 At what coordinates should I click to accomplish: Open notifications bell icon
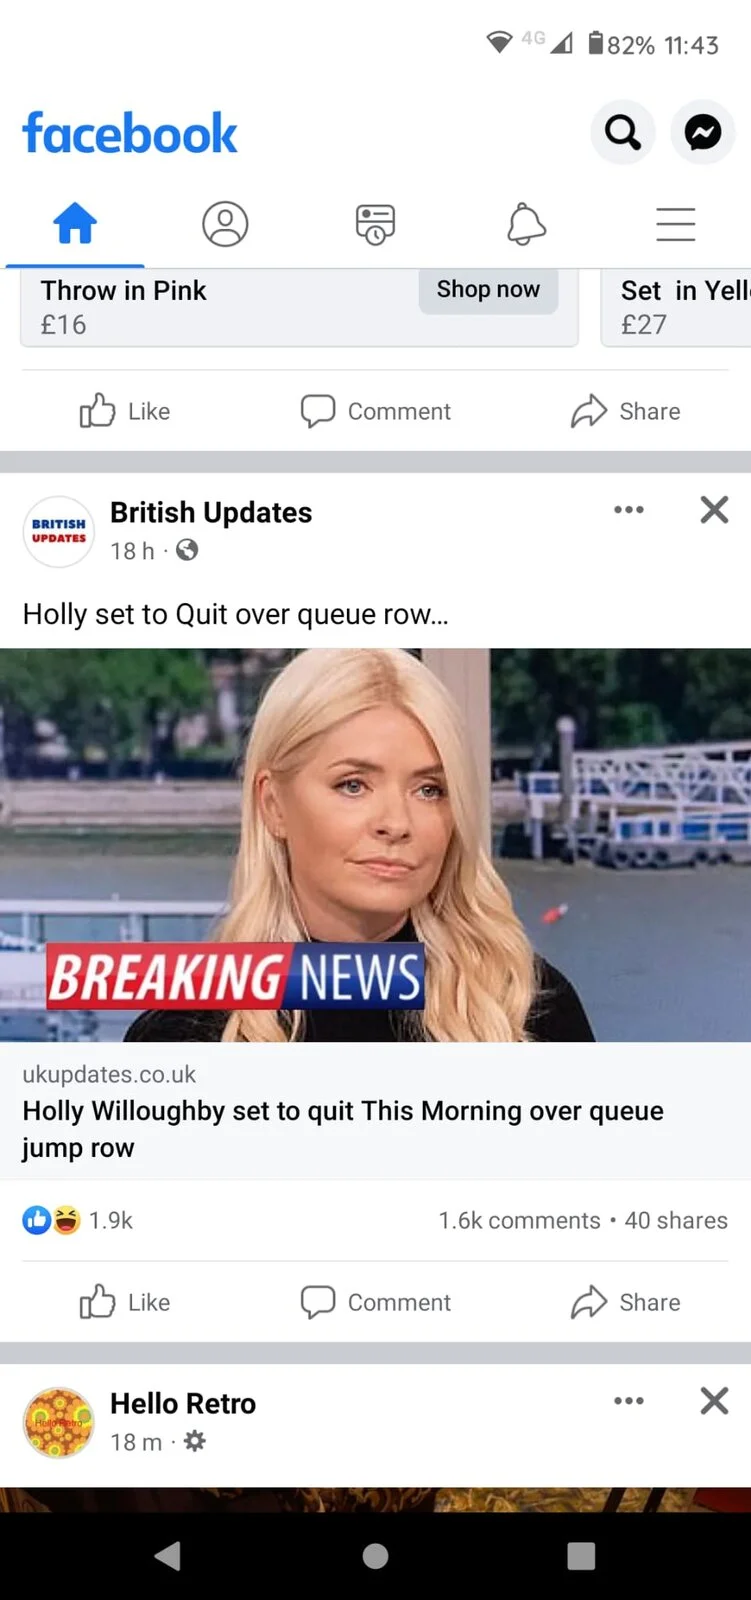(x=526, y=224)
